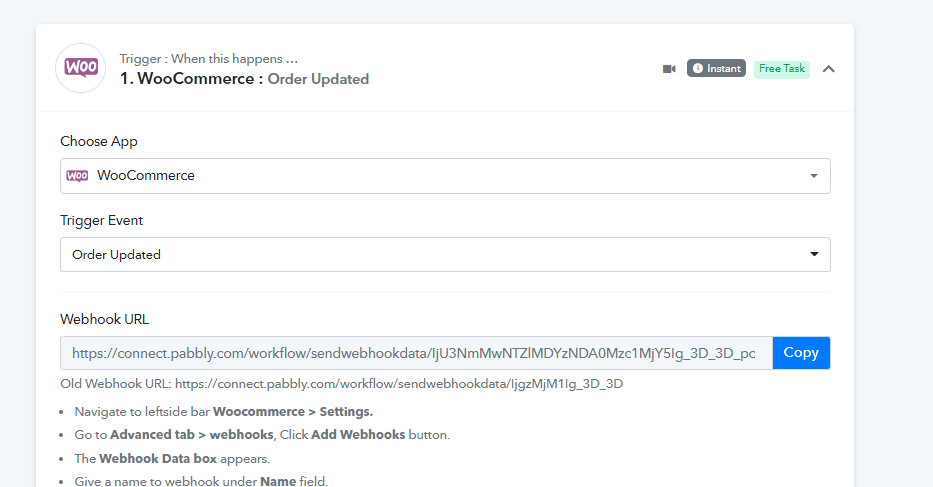
Task: Open the Trigger Event Order Updated dropdown
Action: point(445,254)
